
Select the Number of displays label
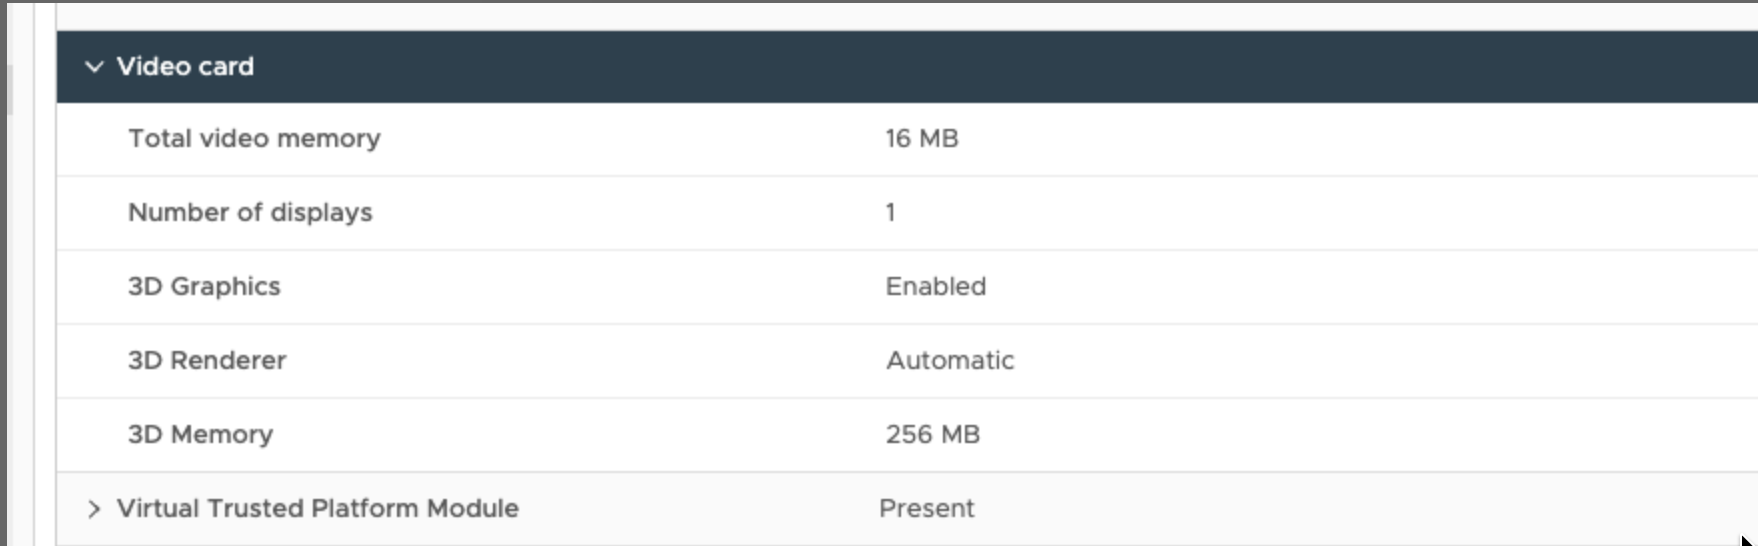250,213
